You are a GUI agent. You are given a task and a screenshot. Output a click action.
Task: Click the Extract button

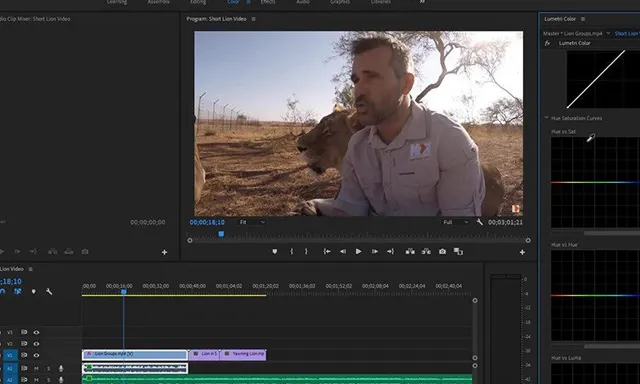click(426, 252)
